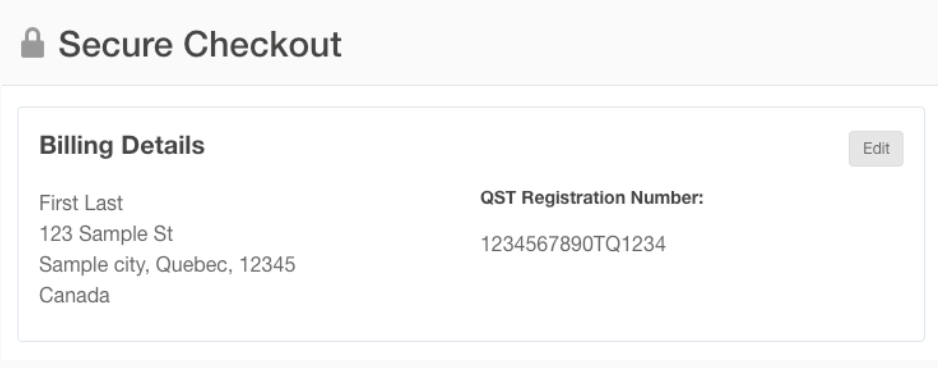Screen dimensions: 938x372
Task: Click the country line Canada
Action: 74,295
